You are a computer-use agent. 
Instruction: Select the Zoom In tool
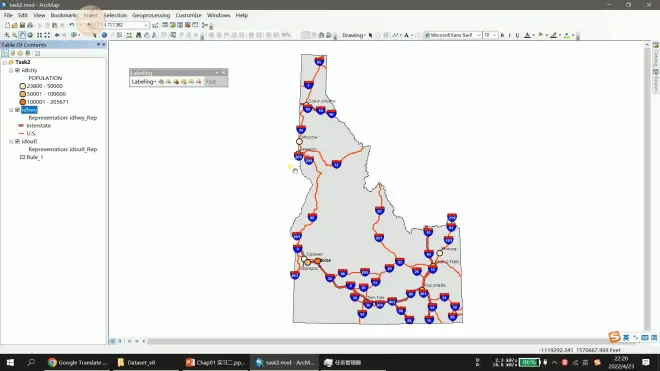[7, 35]
